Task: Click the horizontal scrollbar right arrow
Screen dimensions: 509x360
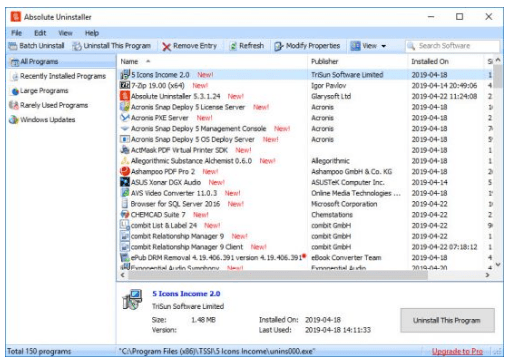Action: pyautogui.click(x=488, y=275)
